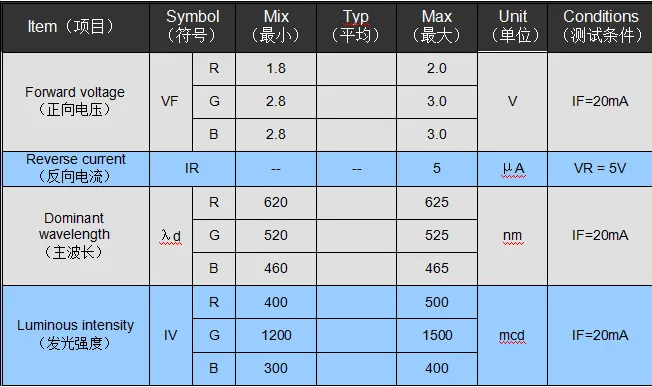Image resolution: width=652 pixels, height=387 pixels.
Task: Click the V unit cell
Action: 513,102
